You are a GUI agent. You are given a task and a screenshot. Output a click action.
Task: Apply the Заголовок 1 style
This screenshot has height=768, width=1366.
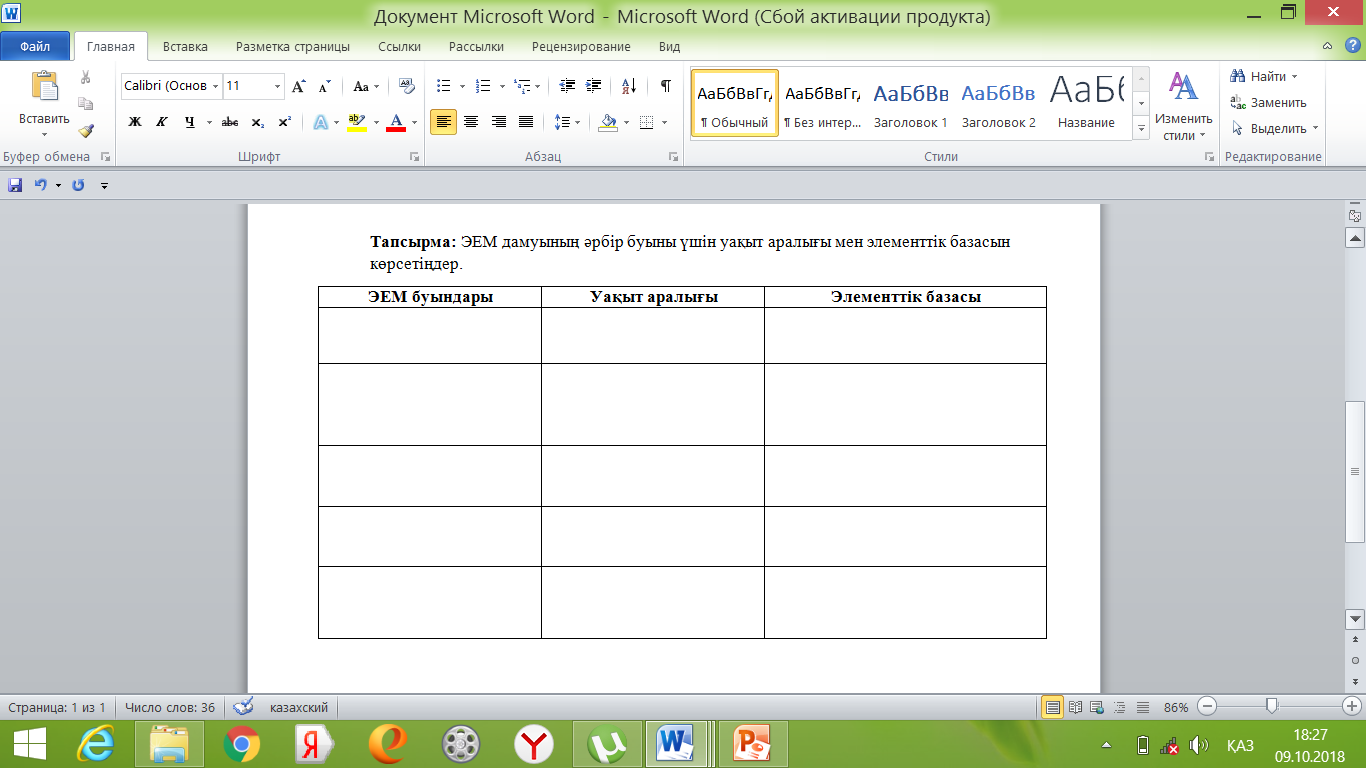click(910, 103)
